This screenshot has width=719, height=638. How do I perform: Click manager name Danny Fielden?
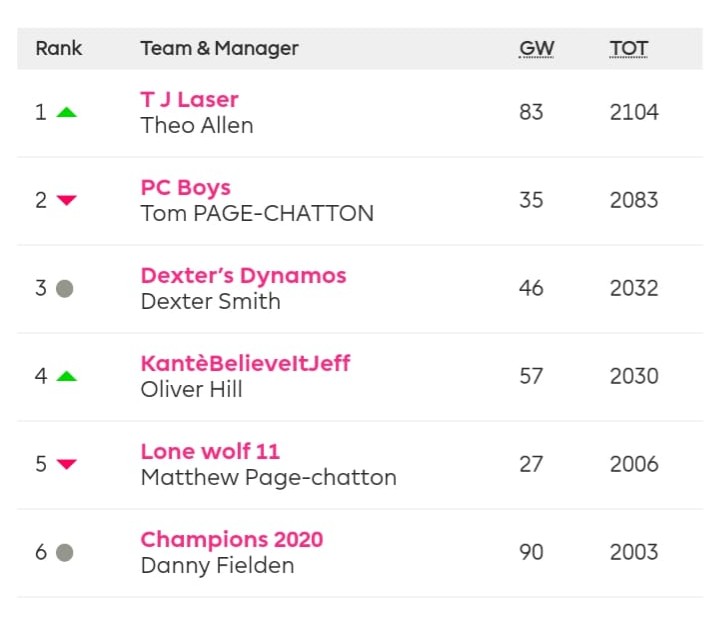point(217,565)
